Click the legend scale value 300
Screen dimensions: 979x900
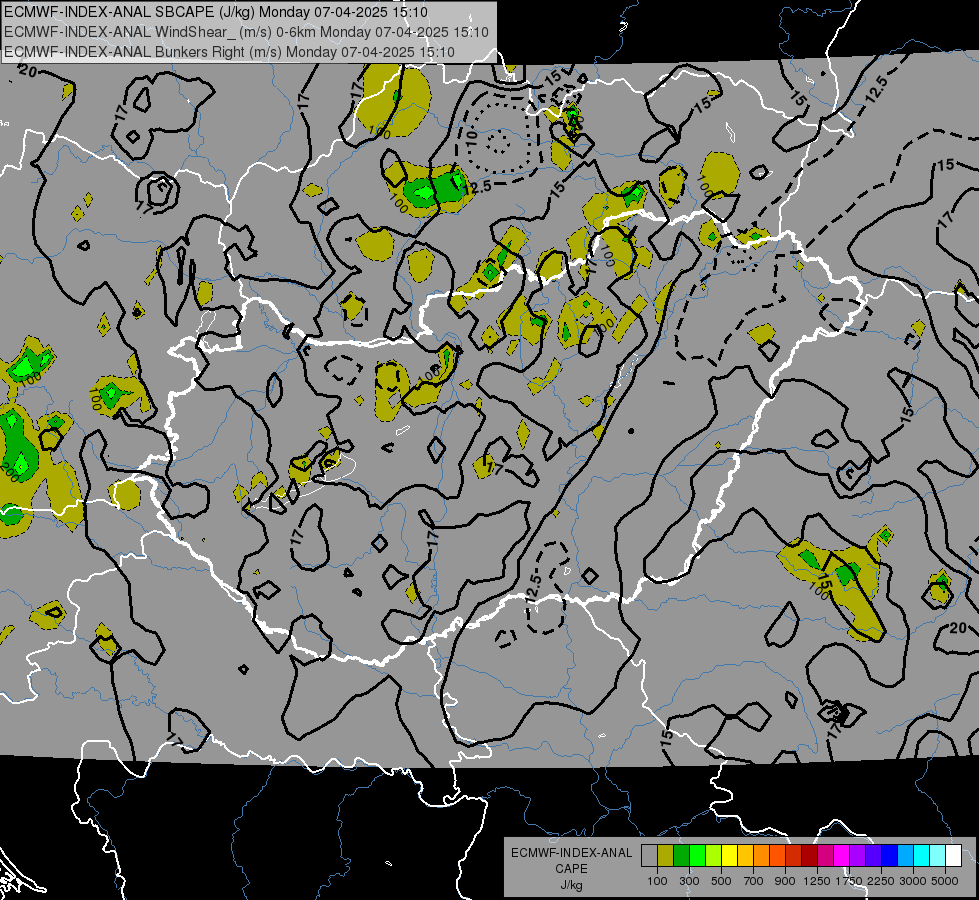click(x=689, y=881)
